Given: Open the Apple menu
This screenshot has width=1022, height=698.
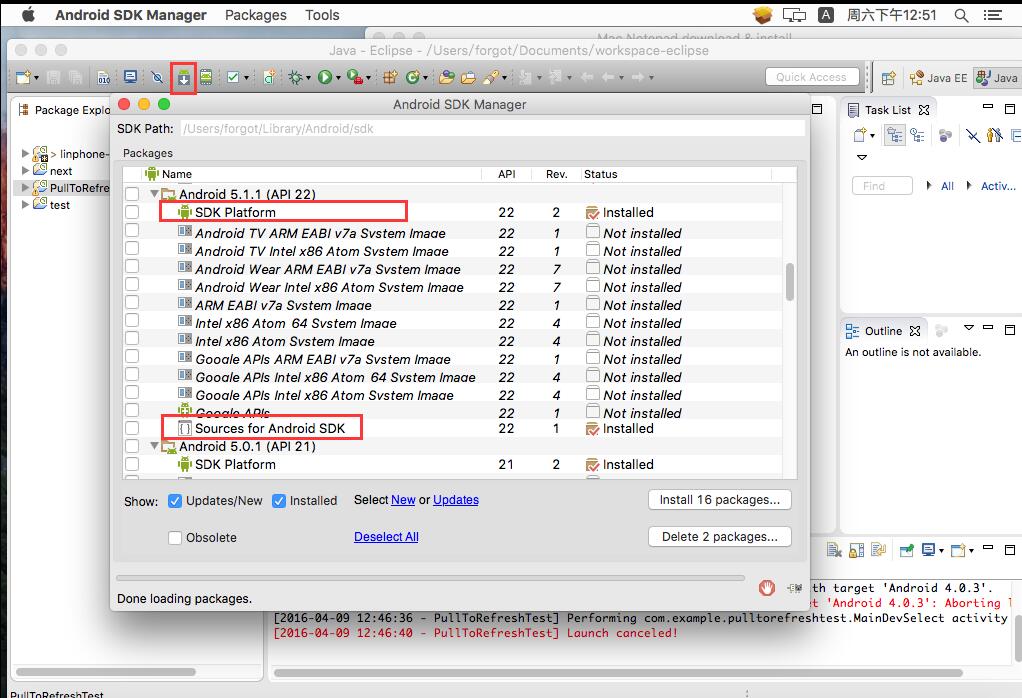Looking at the screenshot, I should (28, 14).
